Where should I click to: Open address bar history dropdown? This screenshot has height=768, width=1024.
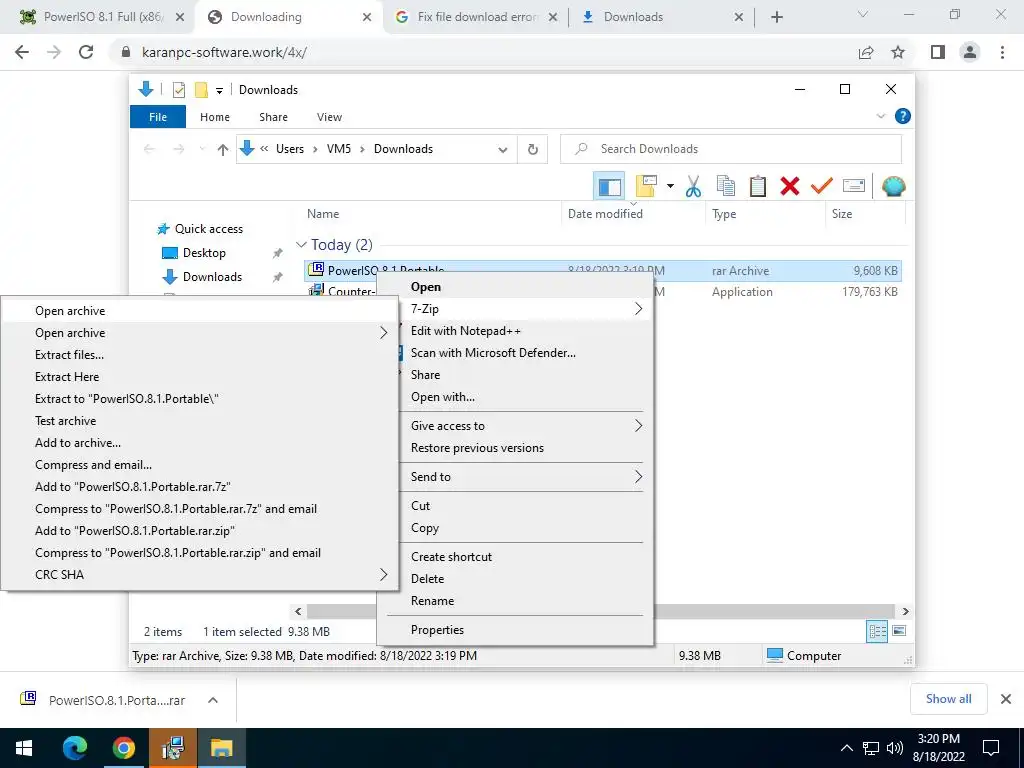503,150
